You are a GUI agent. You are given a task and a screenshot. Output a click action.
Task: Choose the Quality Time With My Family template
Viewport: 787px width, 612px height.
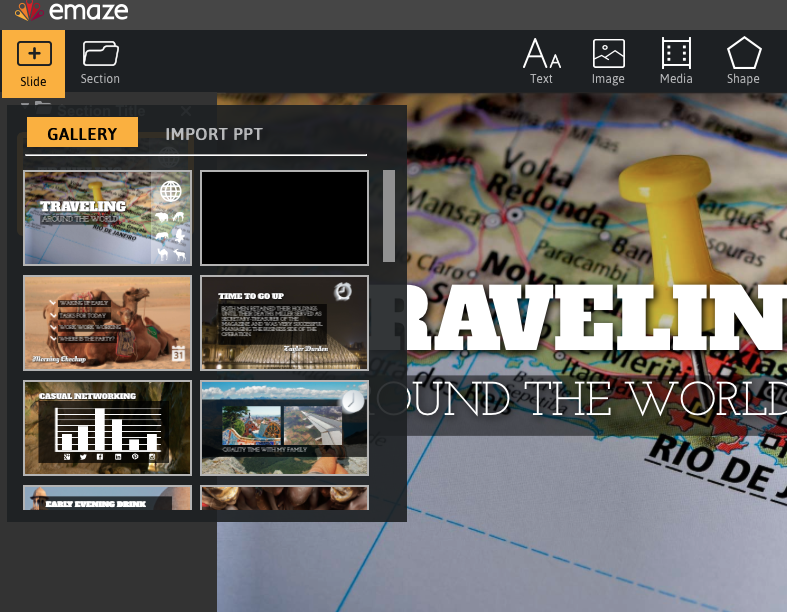tap(285, 428)
